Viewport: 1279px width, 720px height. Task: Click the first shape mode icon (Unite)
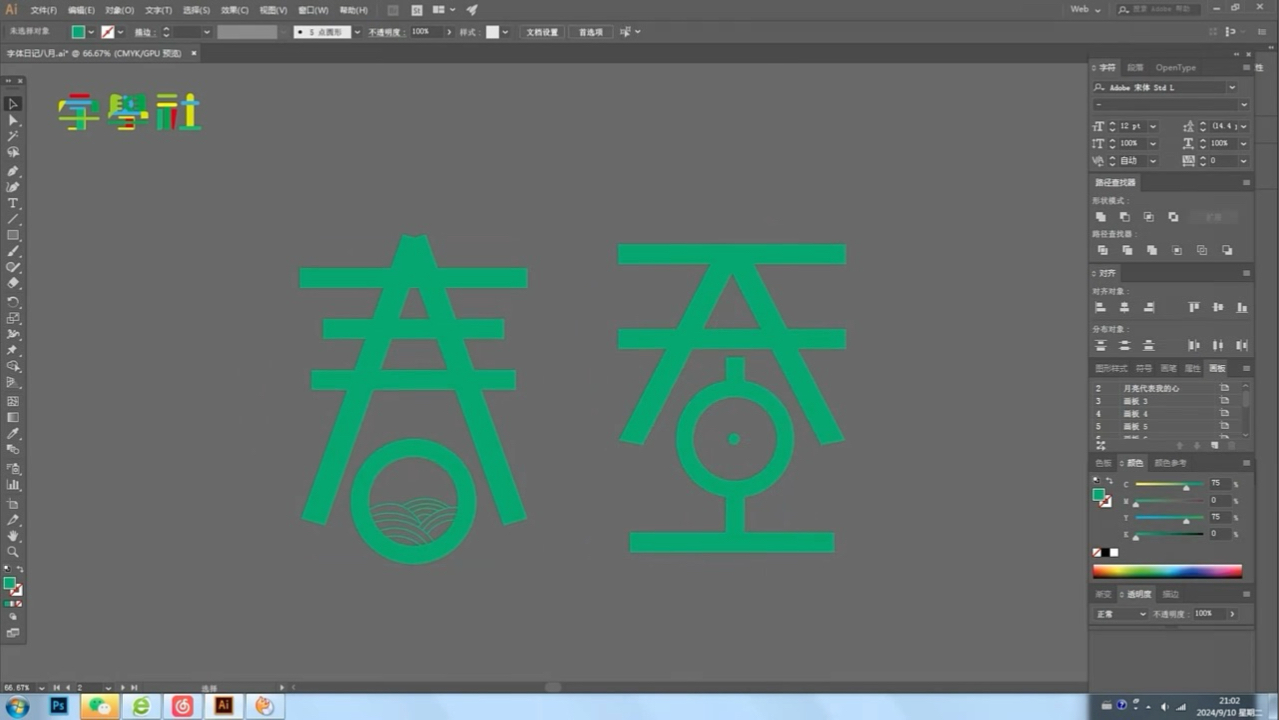point(1101,217)
